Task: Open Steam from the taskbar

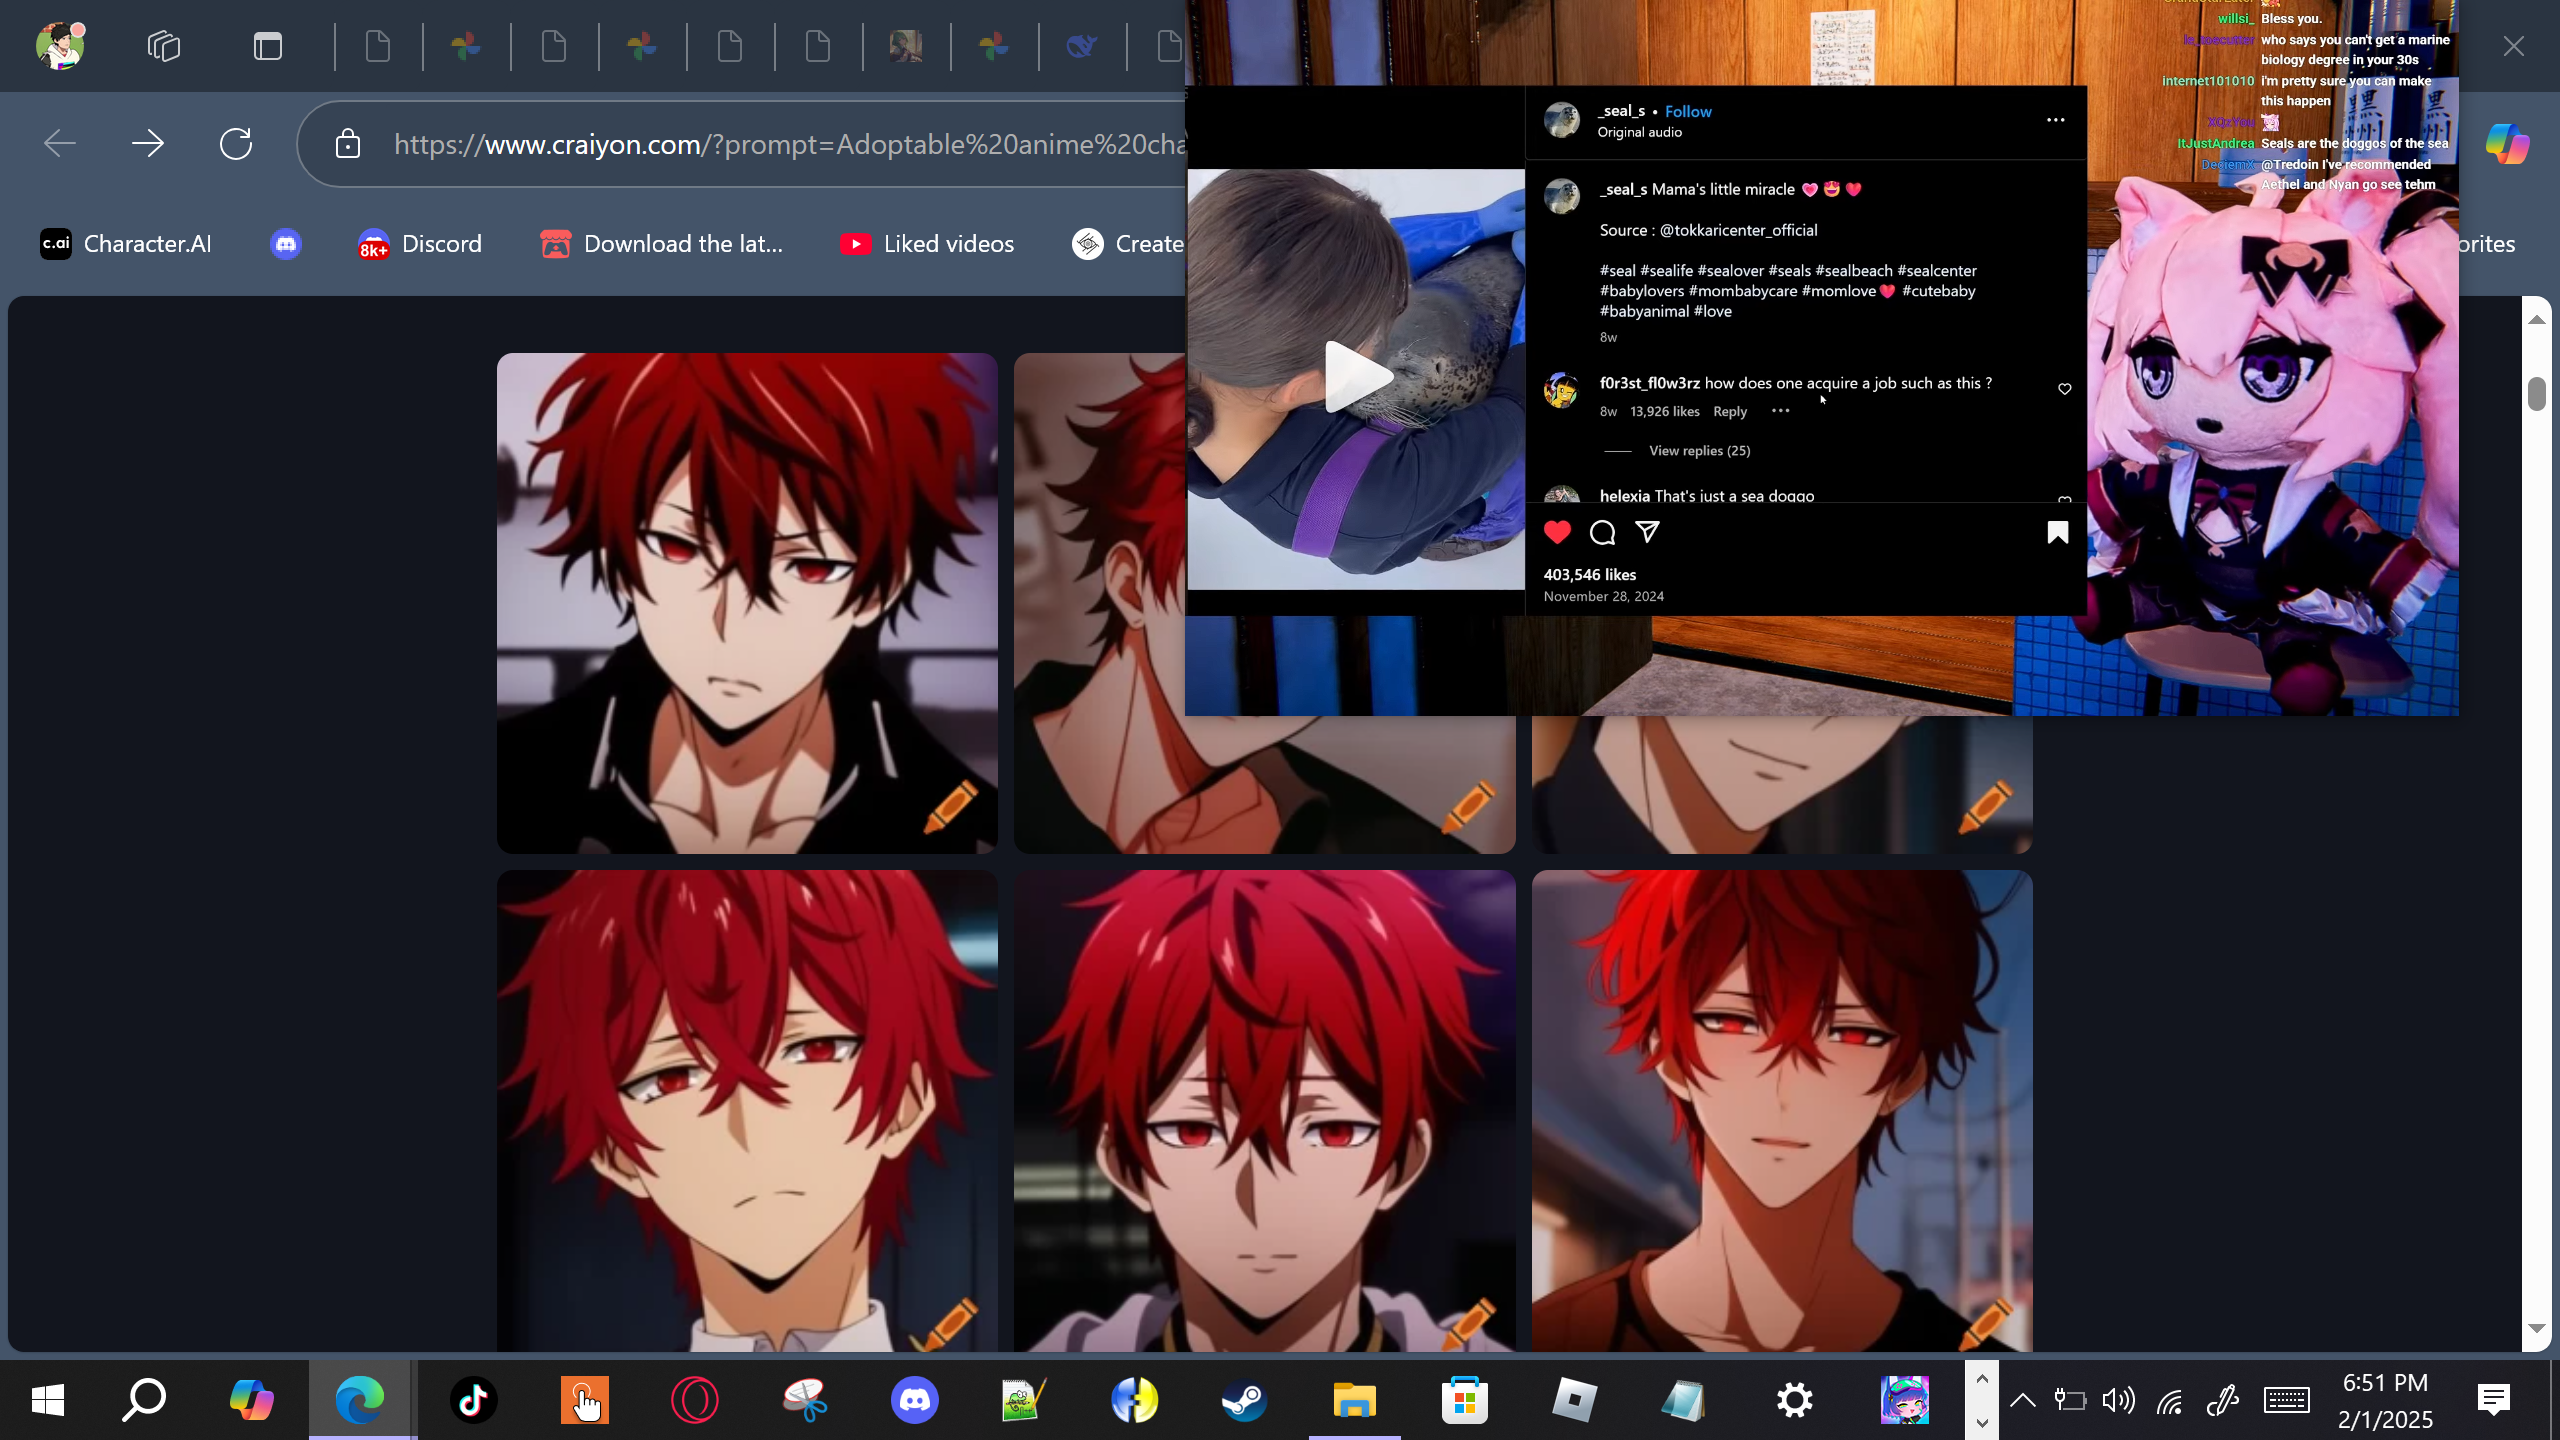Action: click(x=1244, y=1400)
